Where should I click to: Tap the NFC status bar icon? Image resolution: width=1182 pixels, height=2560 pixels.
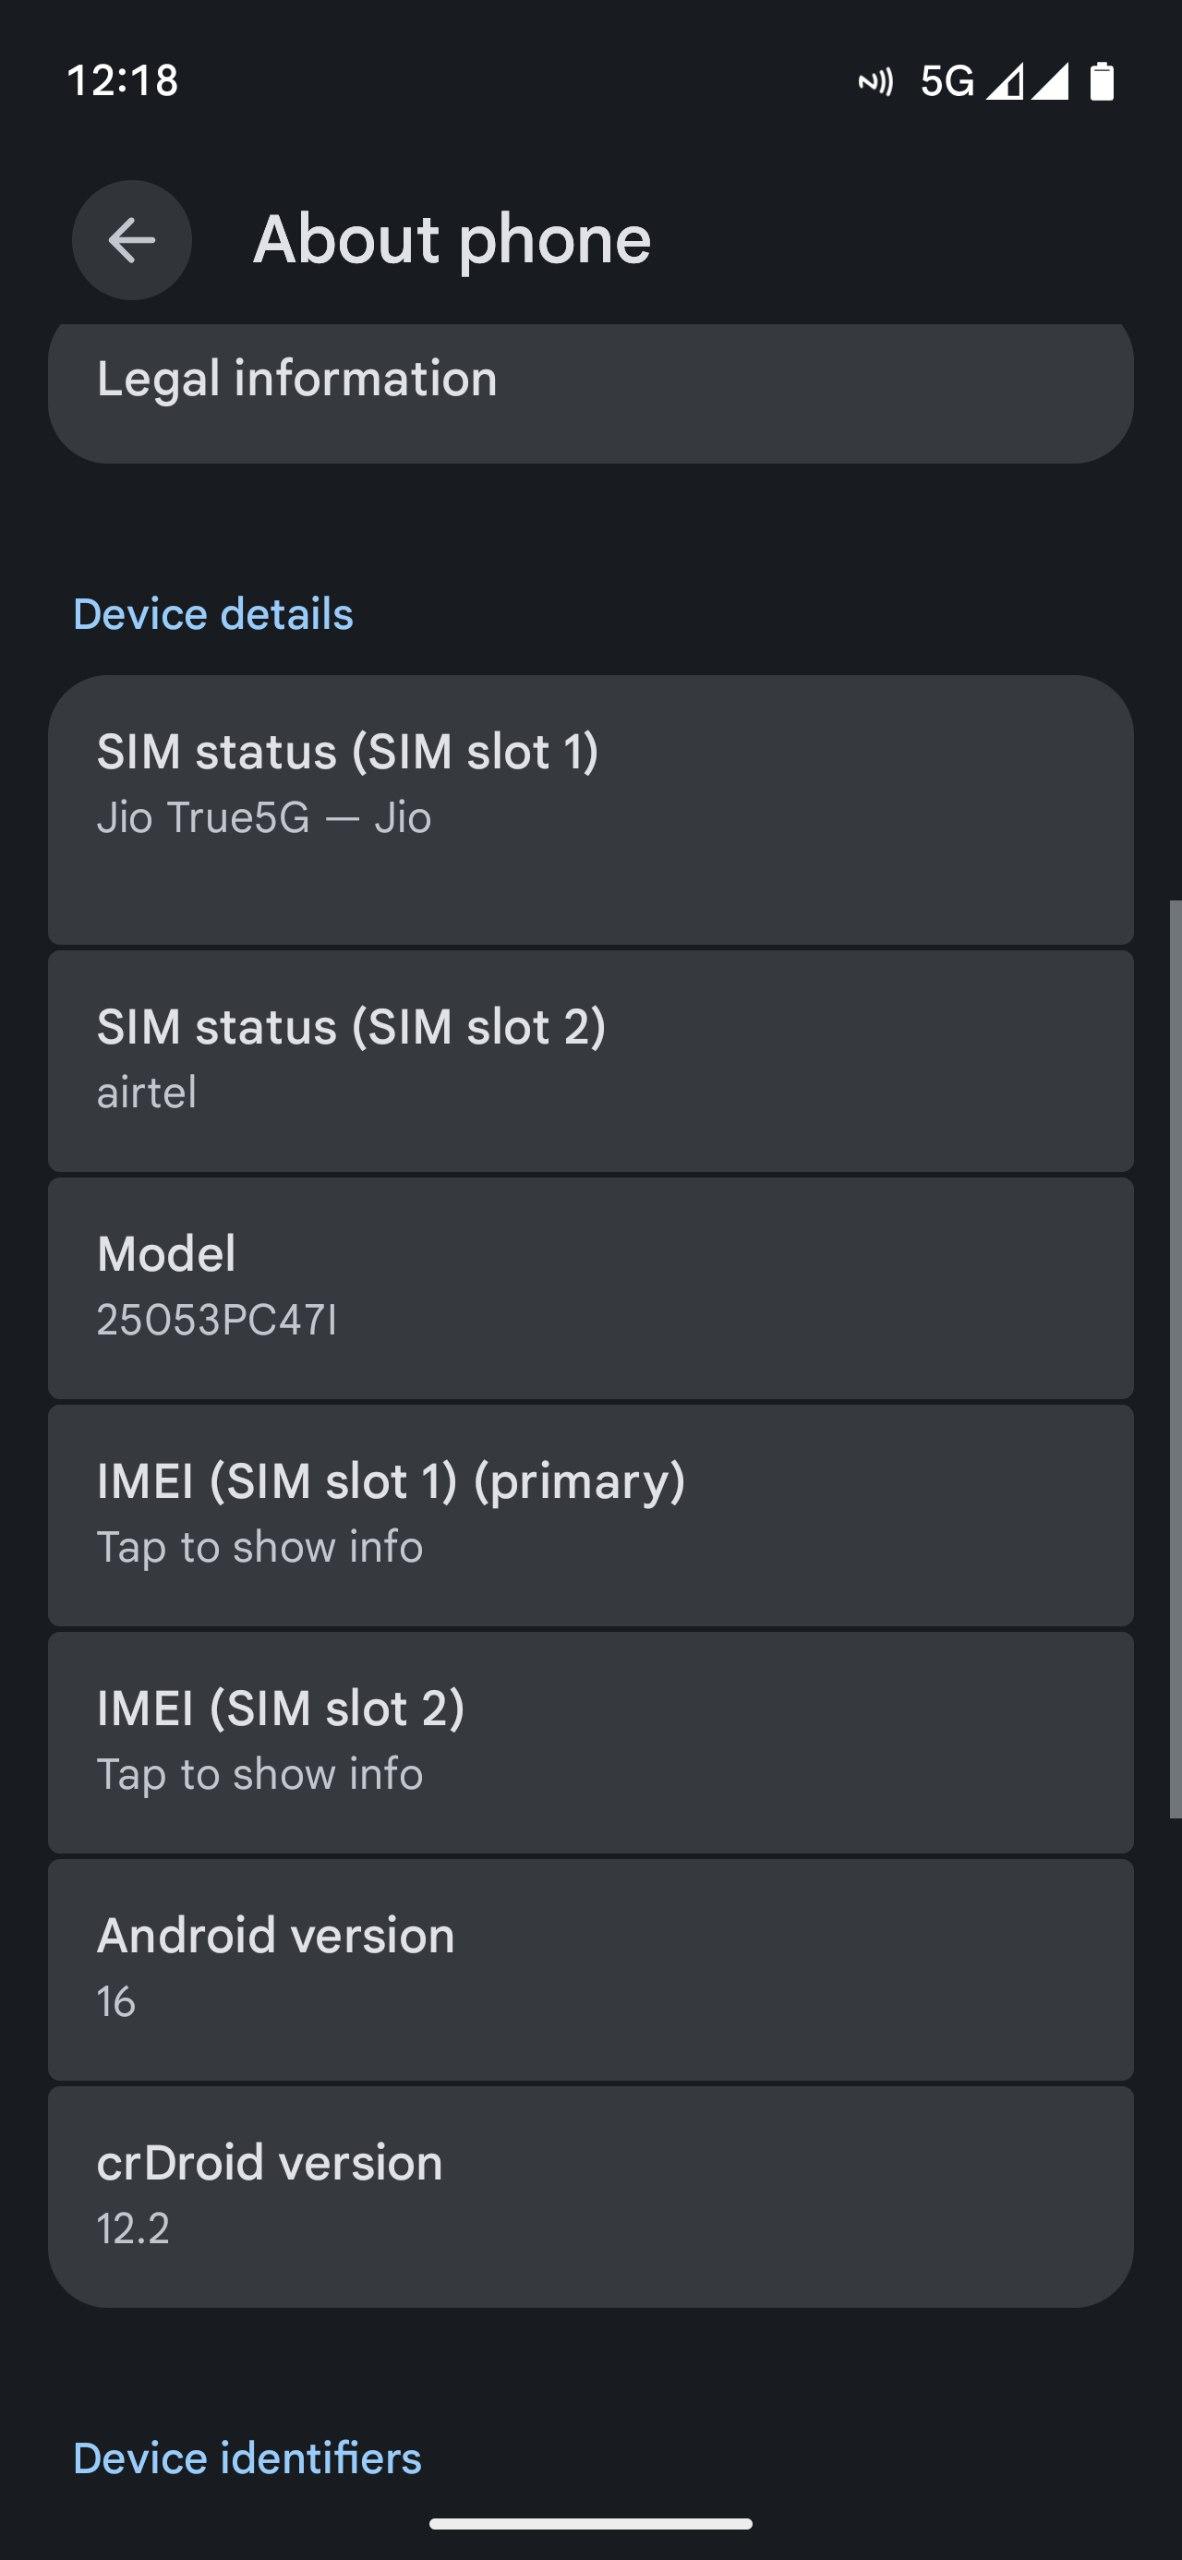click(875, 82)
